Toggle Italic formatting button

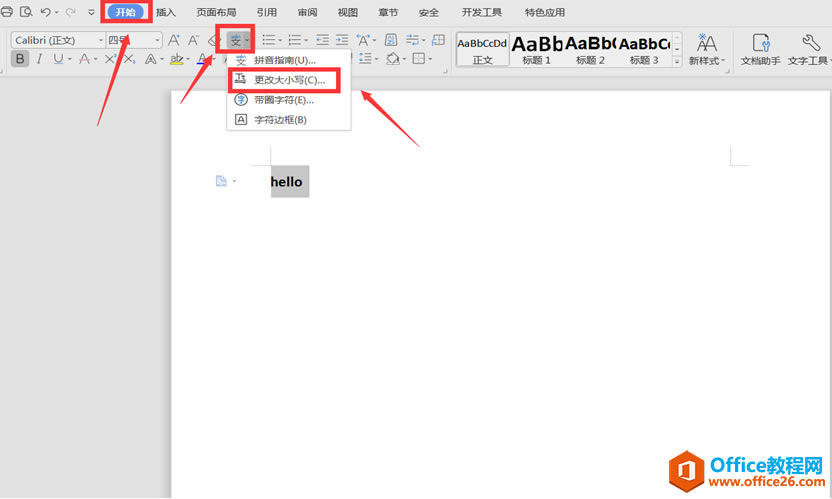point(39,59)
